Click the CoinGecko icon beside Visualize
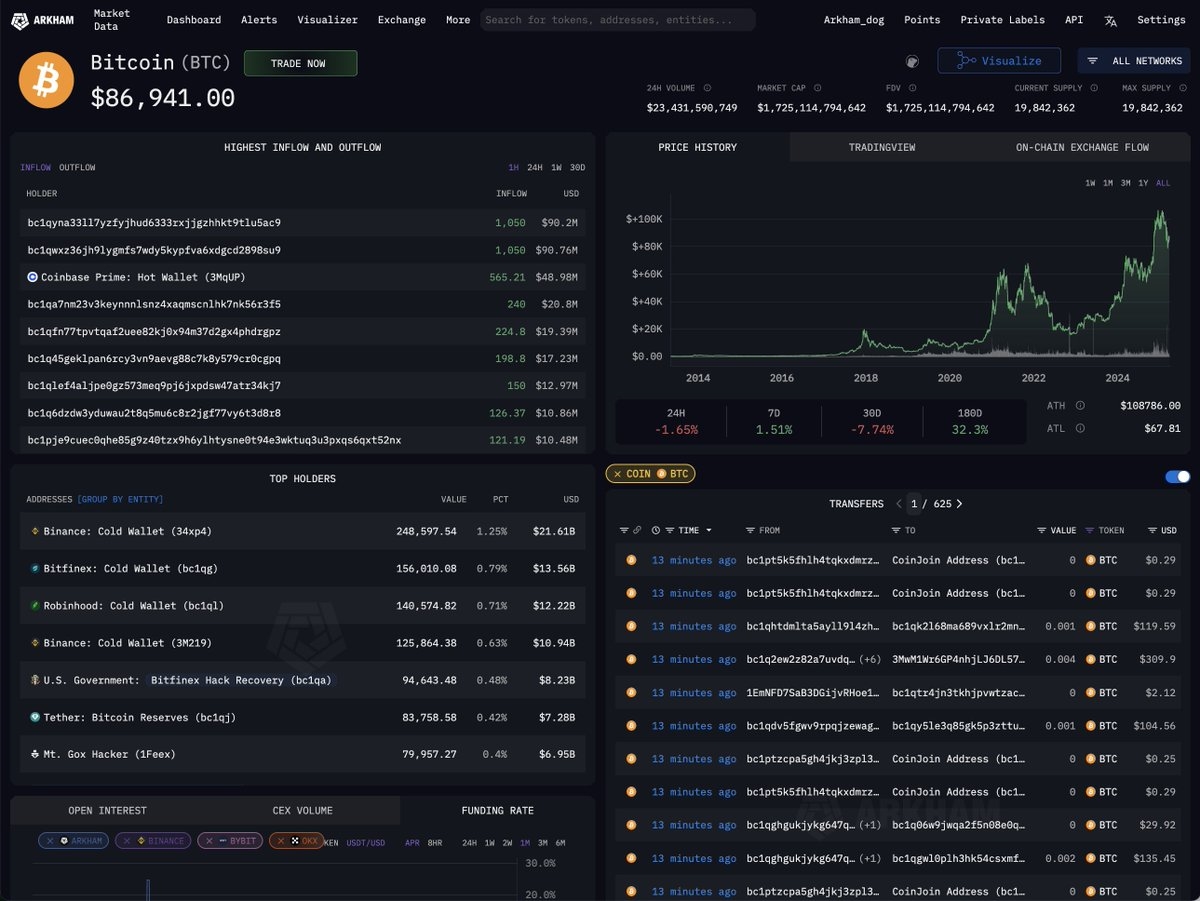The image size is (1200, 901). click(x=912, y=61)
